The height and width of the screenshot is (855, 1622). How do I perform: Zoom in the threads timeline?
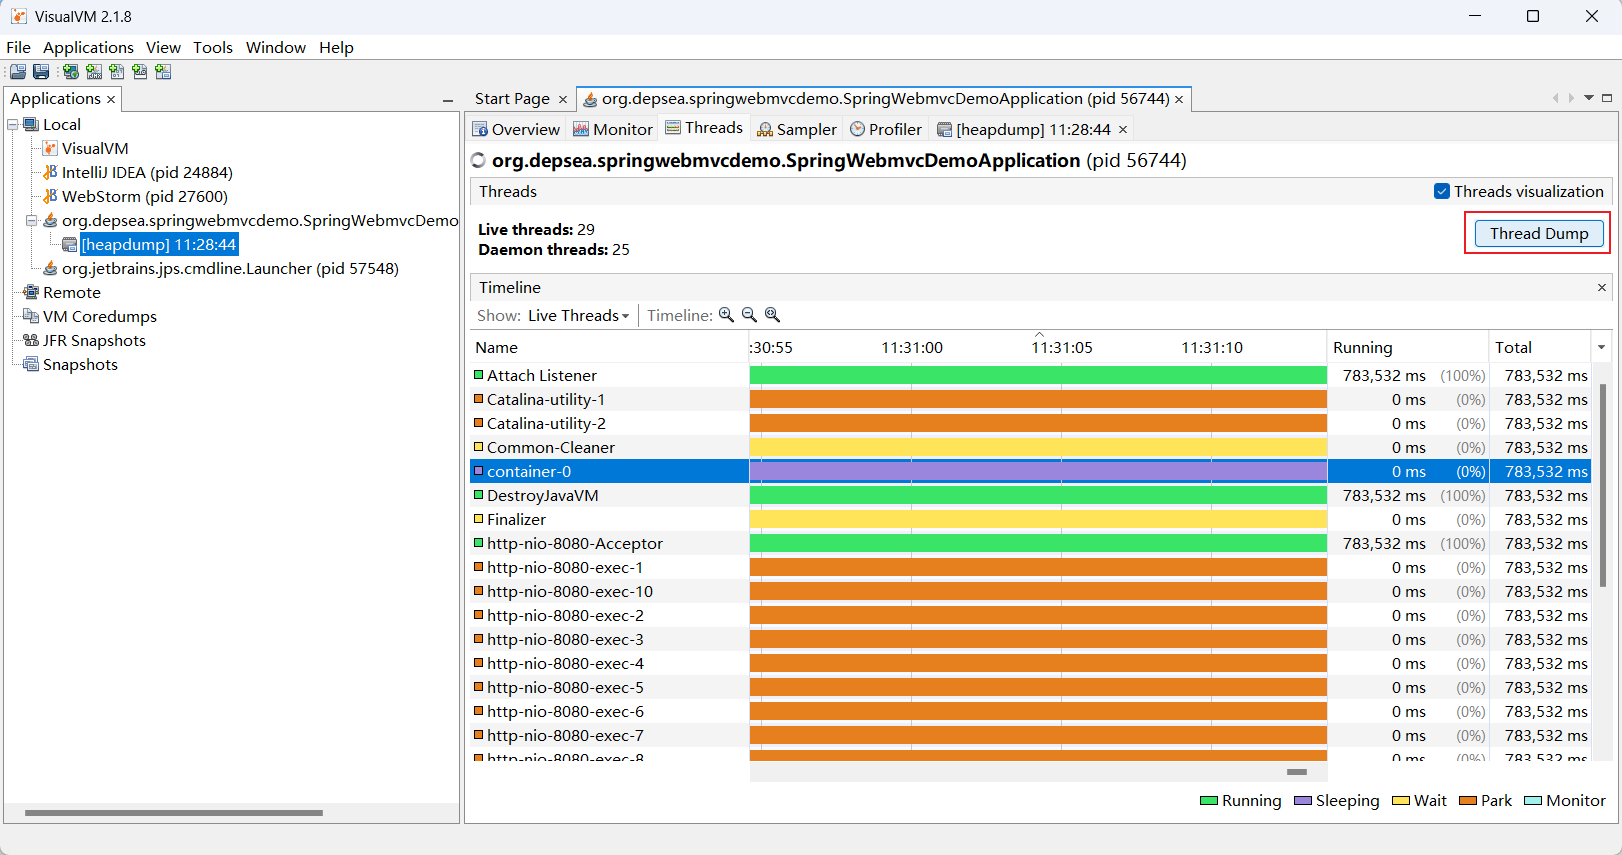(x=726, y=315)
